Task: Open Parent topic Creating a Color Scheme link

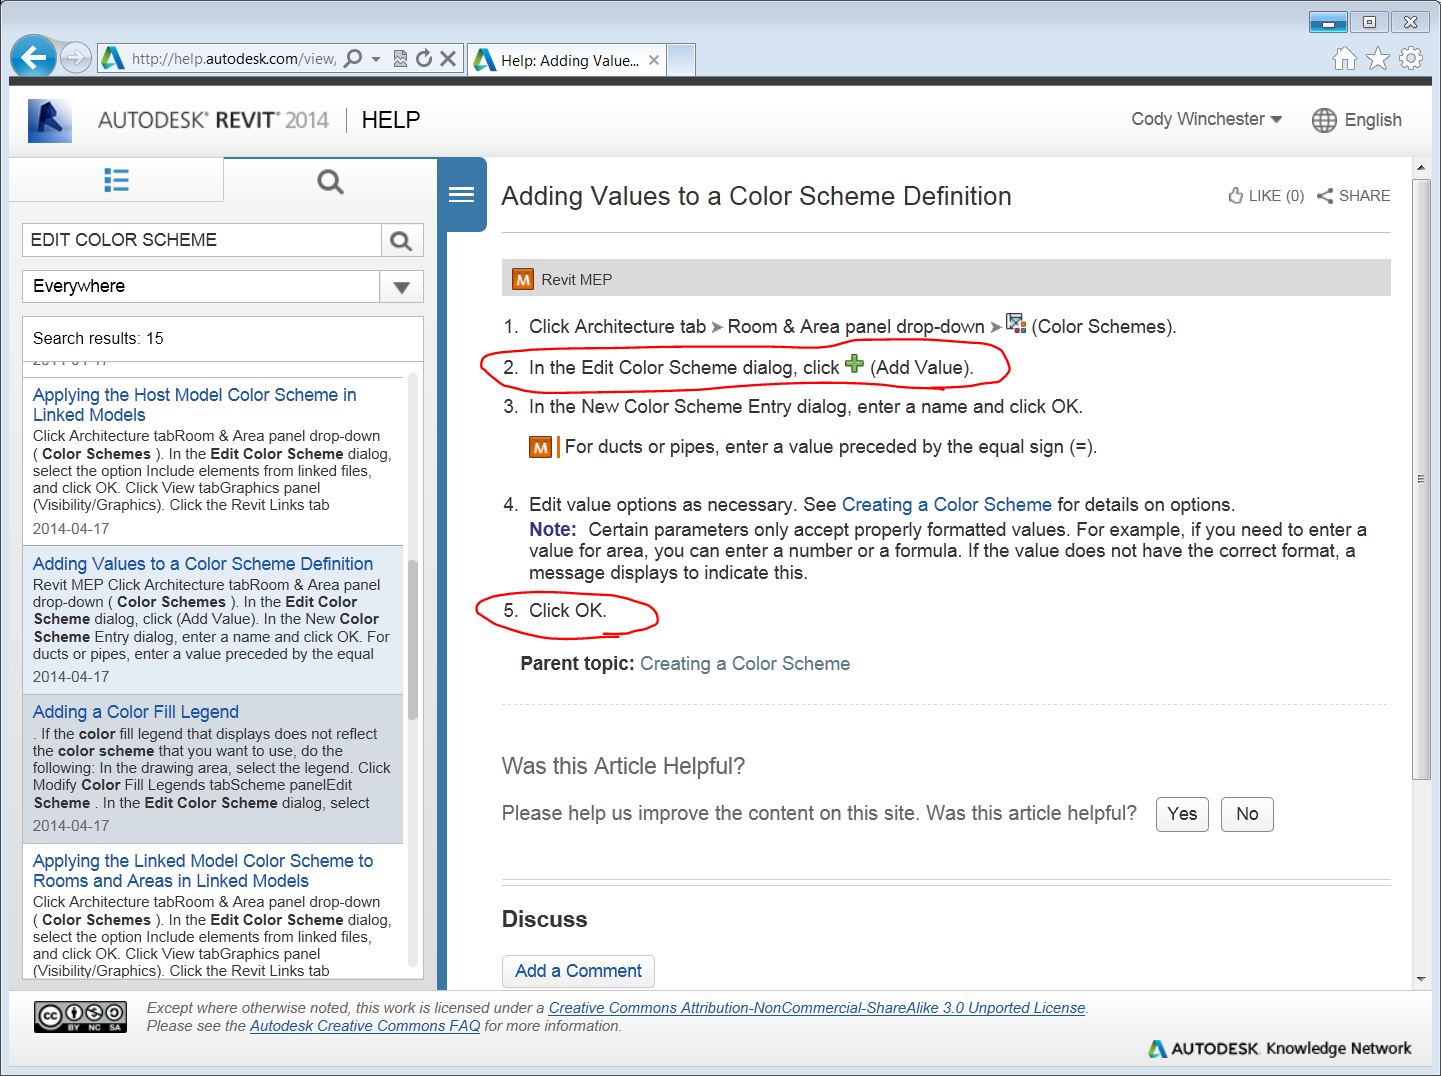Action: (x=745, y=664)
